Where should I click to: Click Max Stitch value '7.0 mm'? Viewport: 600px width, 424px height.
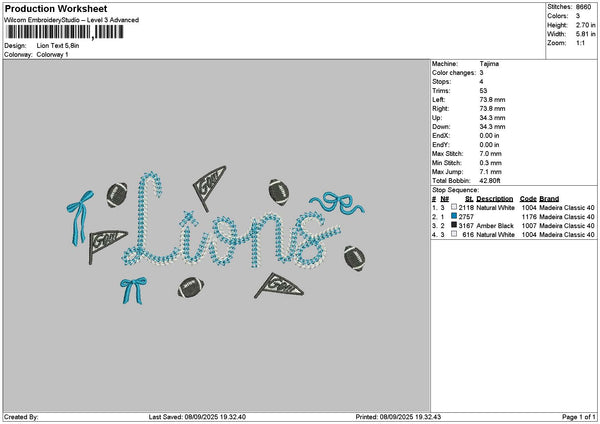490,153
